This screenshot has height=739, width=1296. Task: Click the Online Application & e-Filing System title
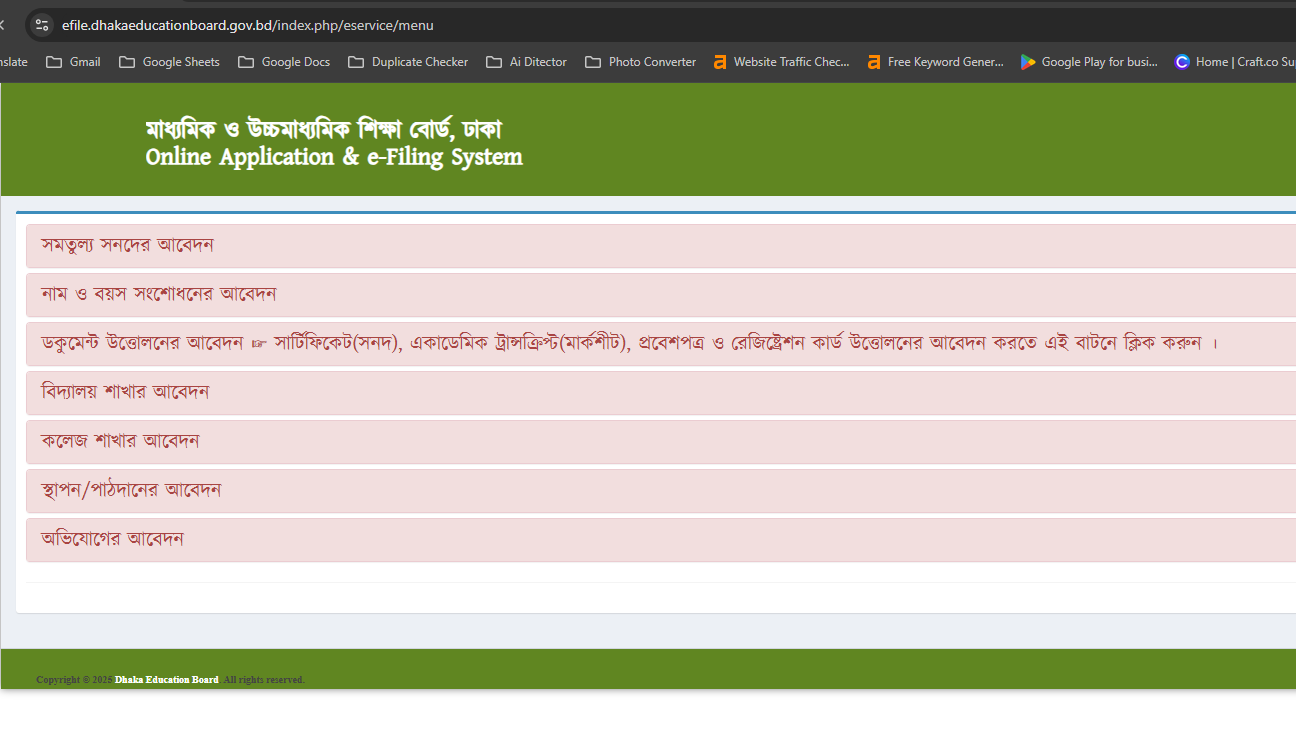pos(334,158)
